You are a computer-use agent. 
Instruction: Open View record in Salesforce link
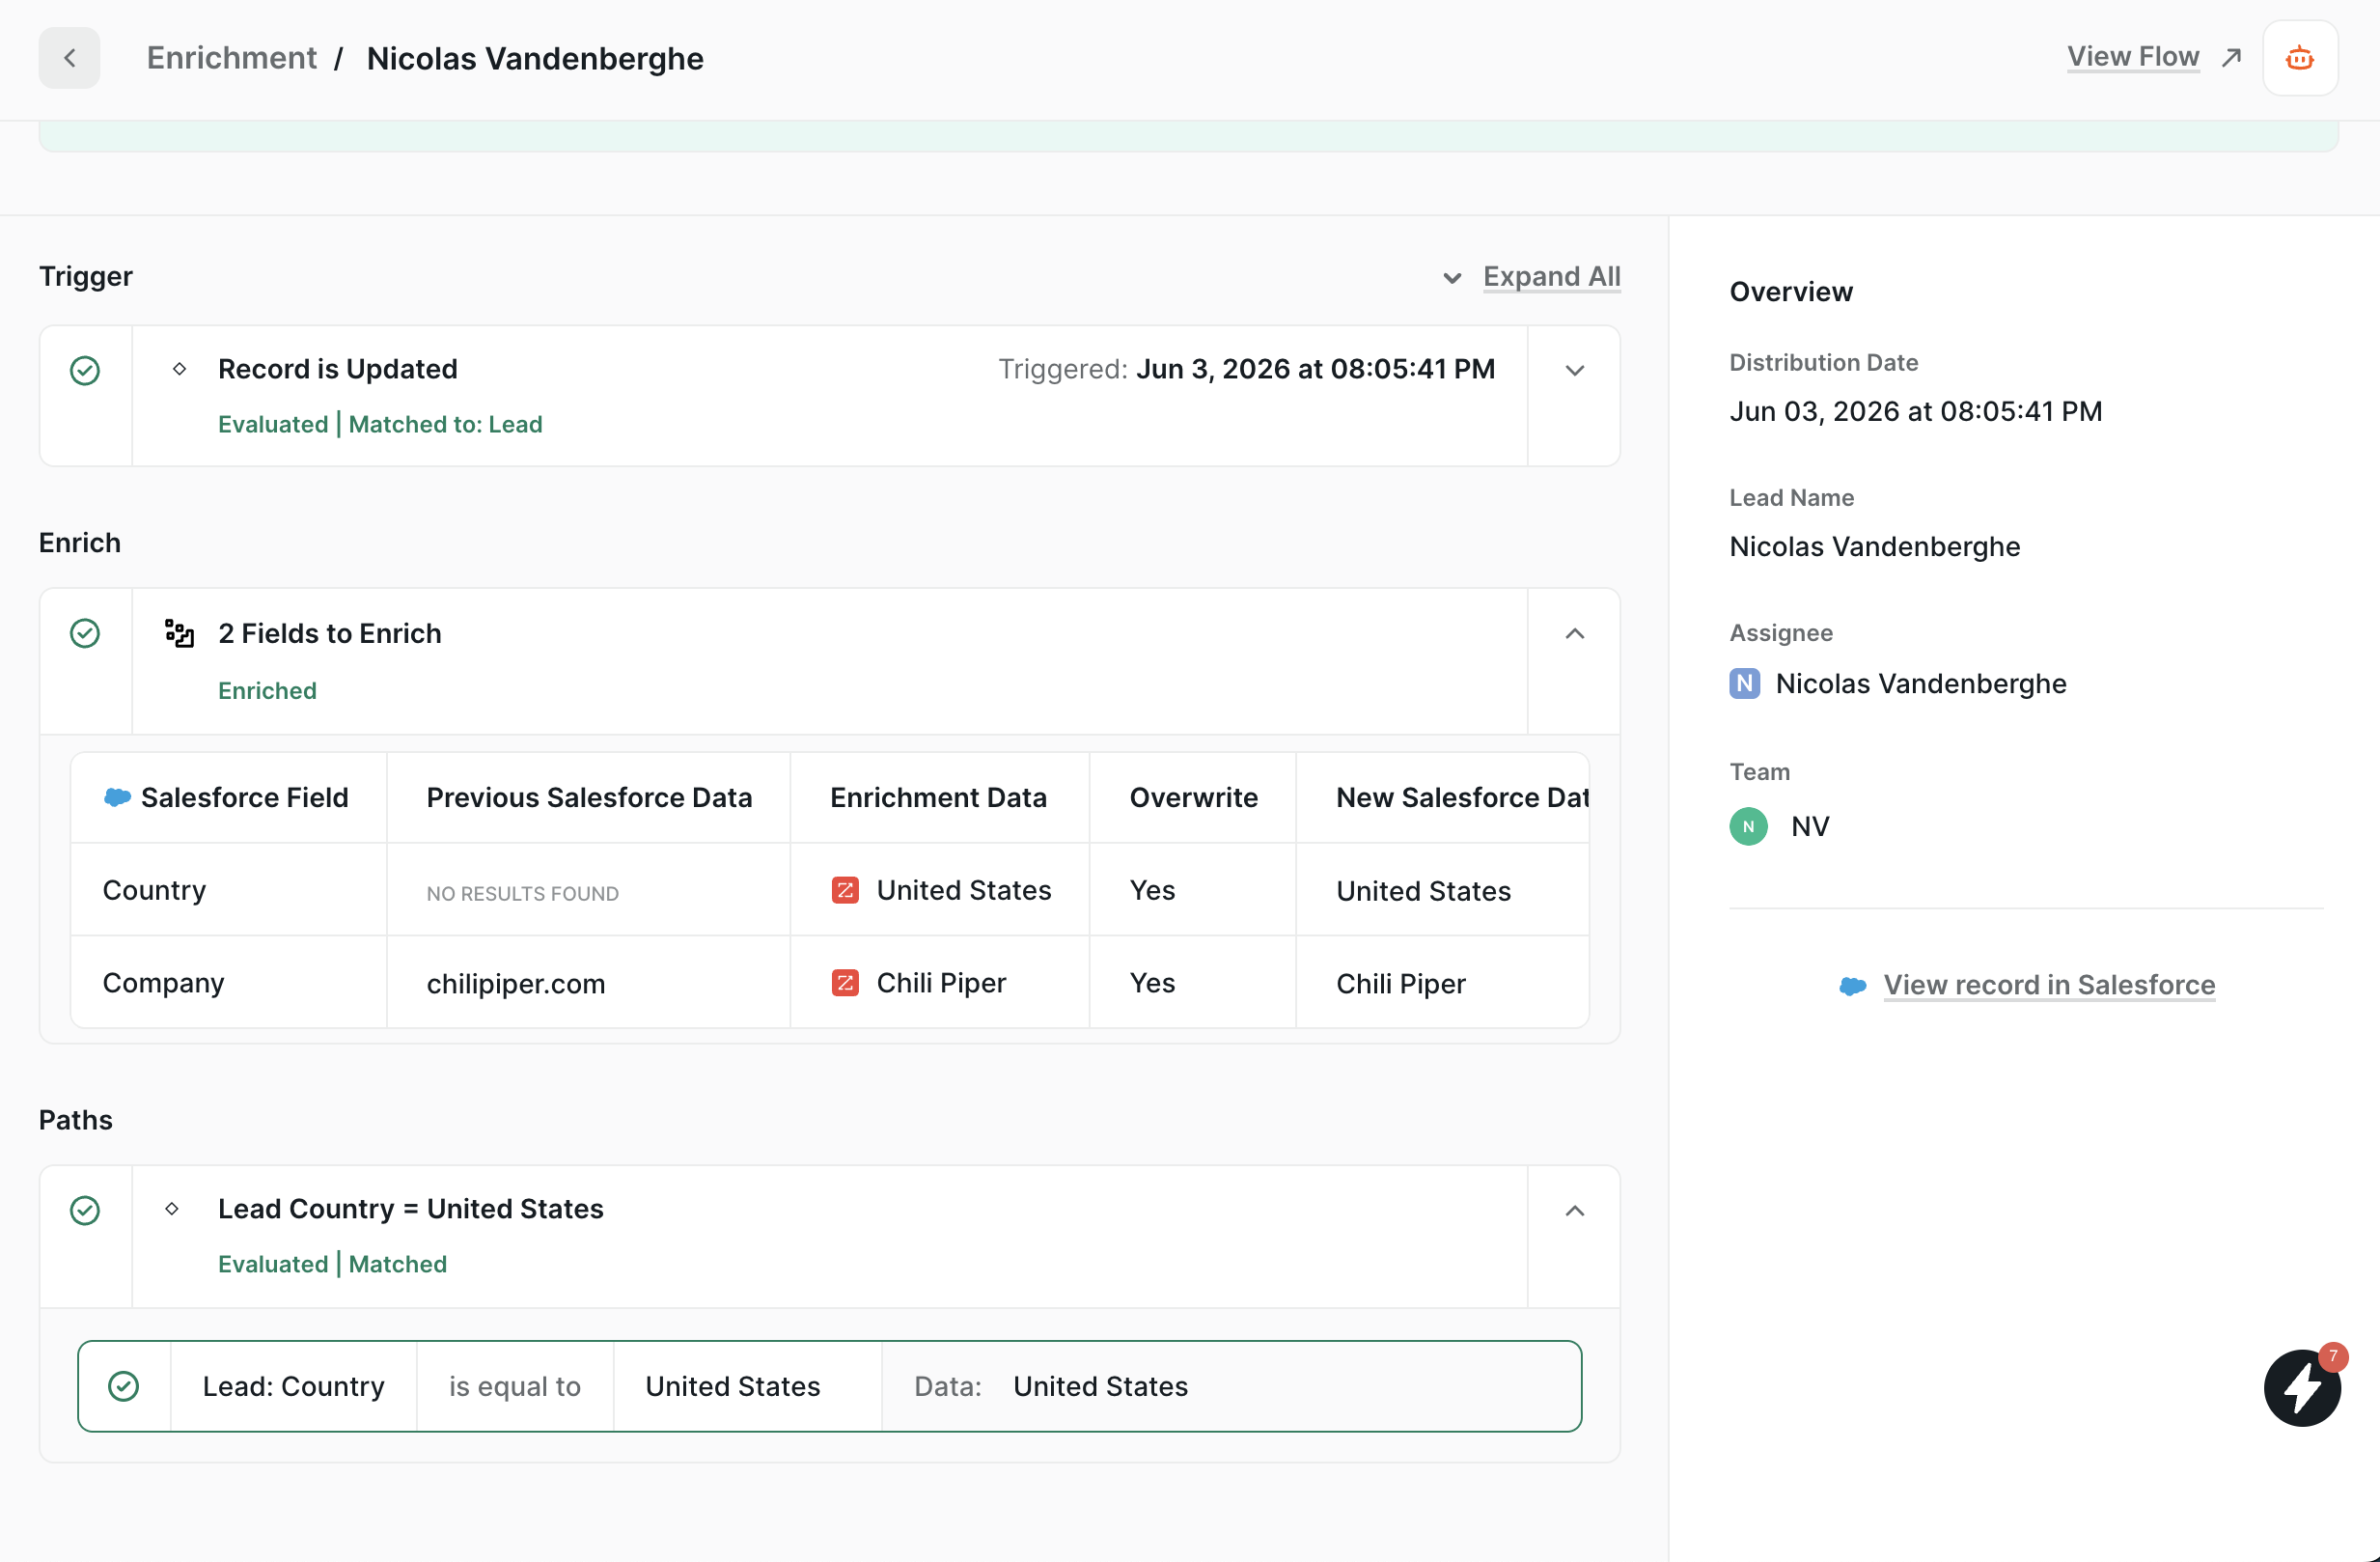[x=2049, y=985]
